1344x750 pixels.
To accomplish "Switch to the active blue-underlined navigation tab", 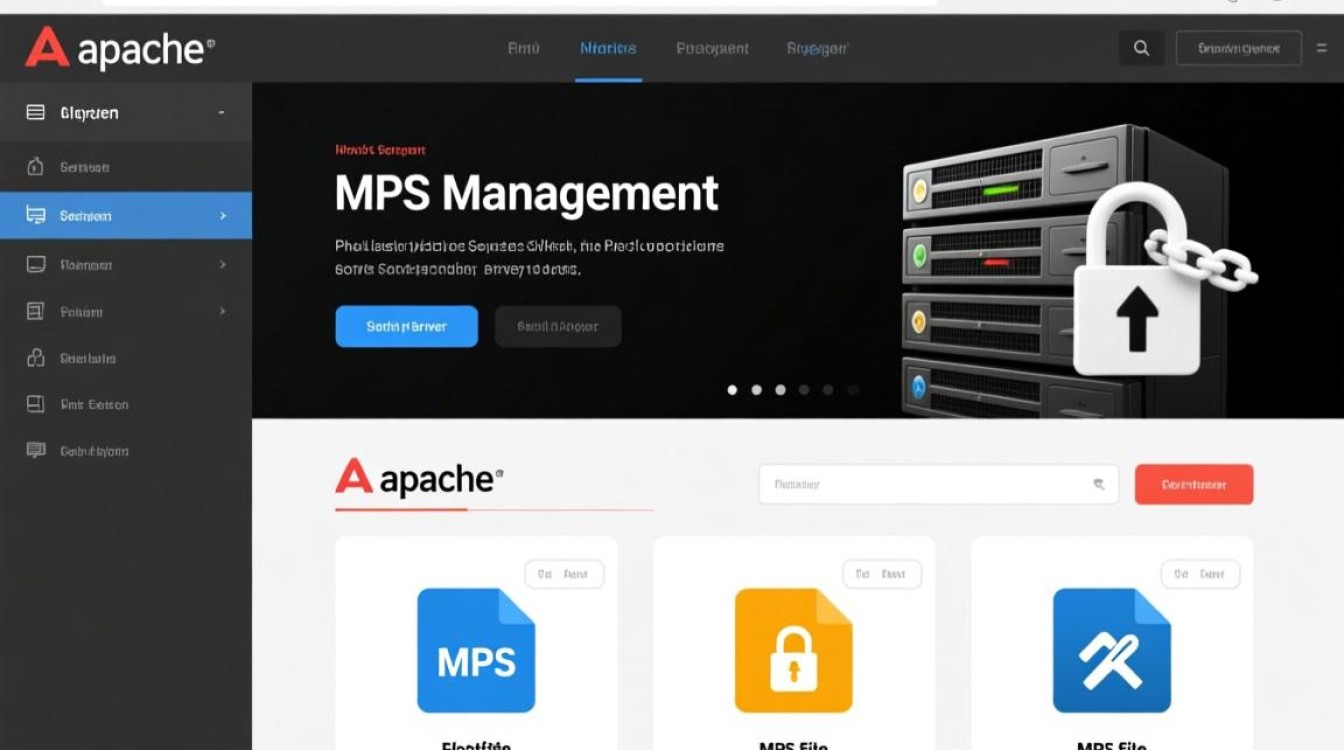I will tap(608, 47).
